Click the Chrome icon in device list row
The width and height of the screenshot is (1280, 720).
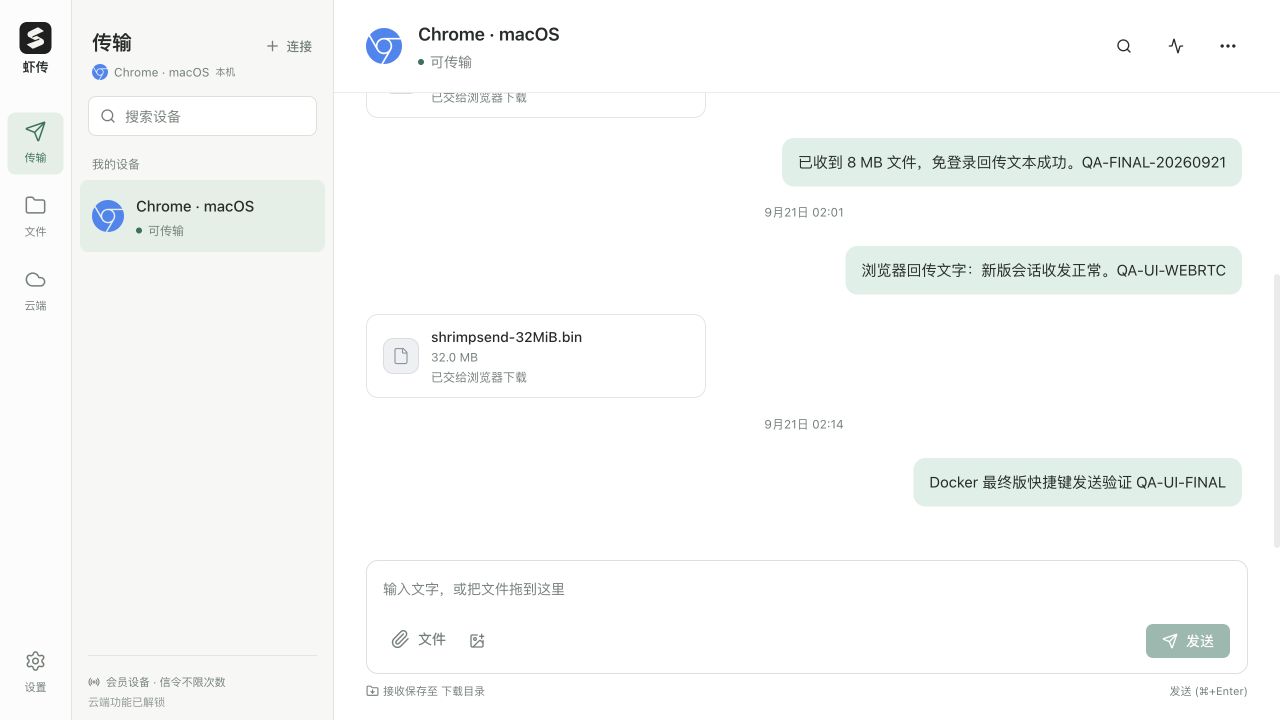tap(108, 216)
